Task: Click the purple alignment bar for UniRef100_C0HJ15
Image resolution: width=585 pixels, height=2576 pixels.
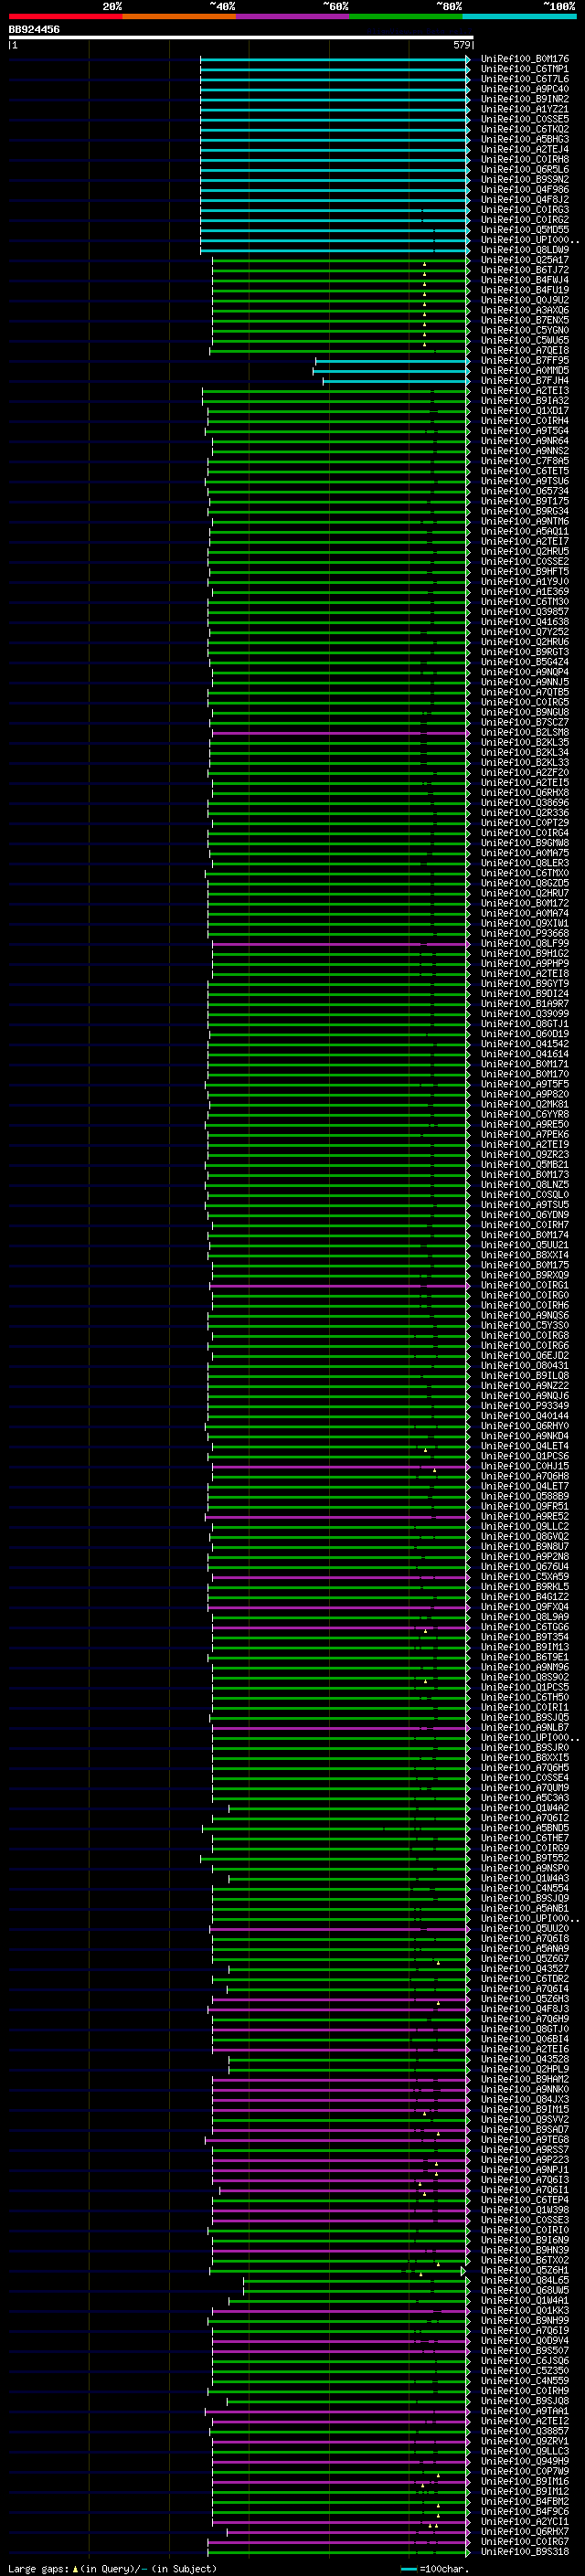Action: click(340, 1467)
